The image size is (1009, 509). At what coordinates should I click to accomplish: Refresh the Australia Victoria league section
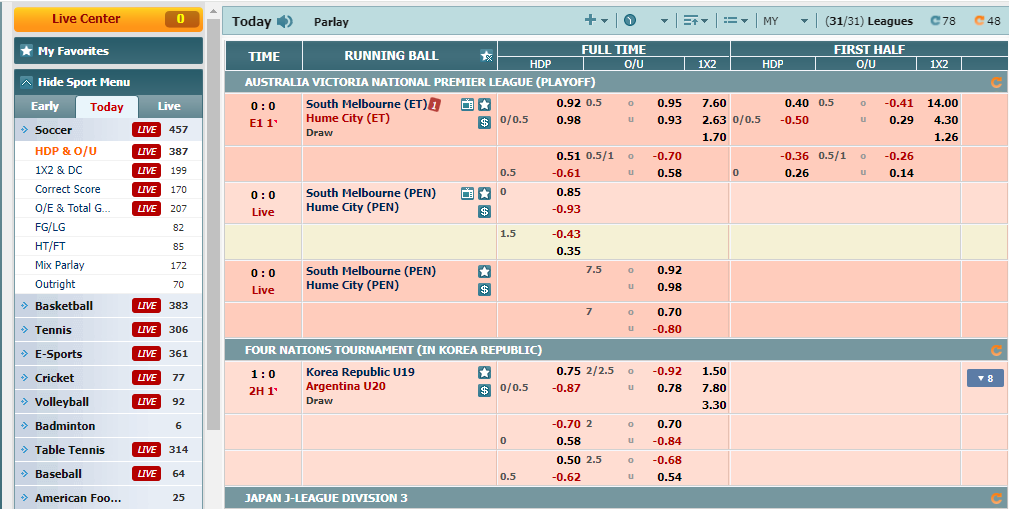(x=995, y=83)
